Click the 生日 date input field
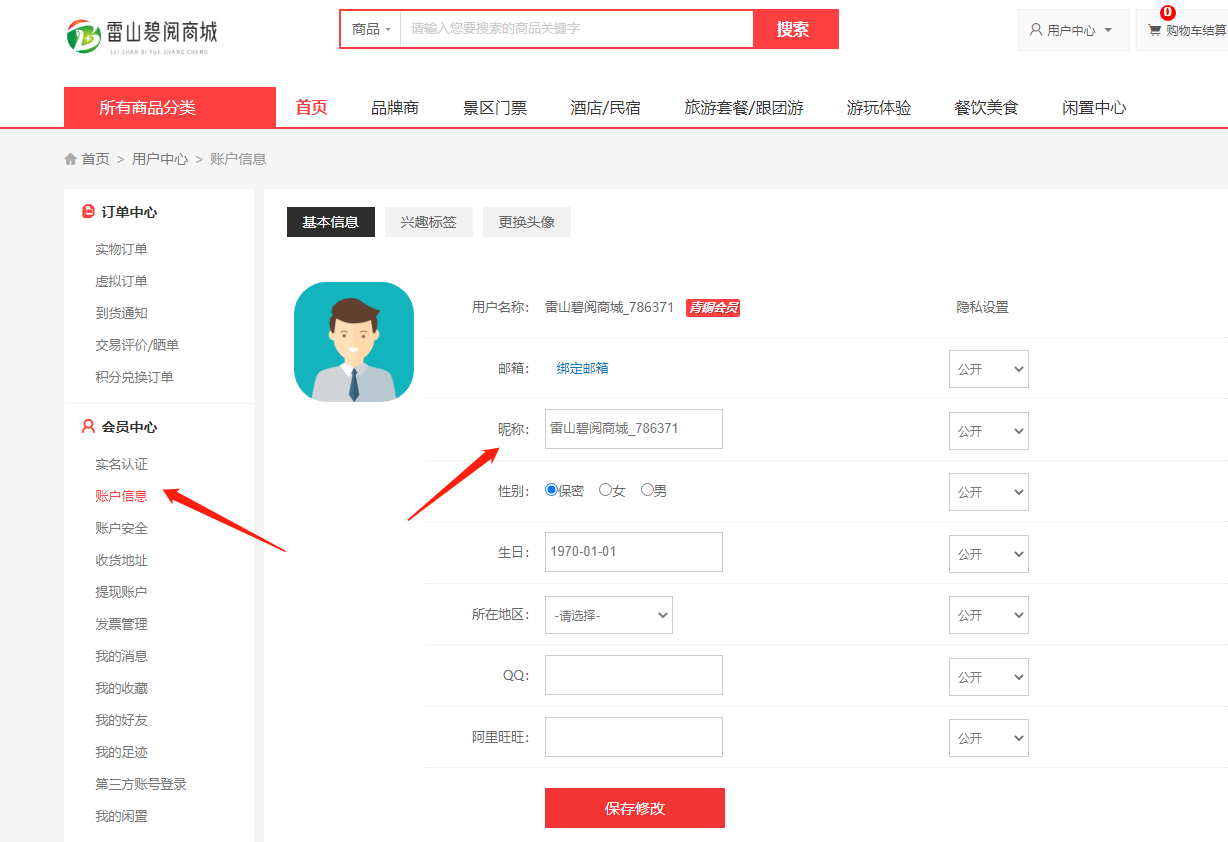This screenshot has width=1228, height=842. tap(633, 552)
